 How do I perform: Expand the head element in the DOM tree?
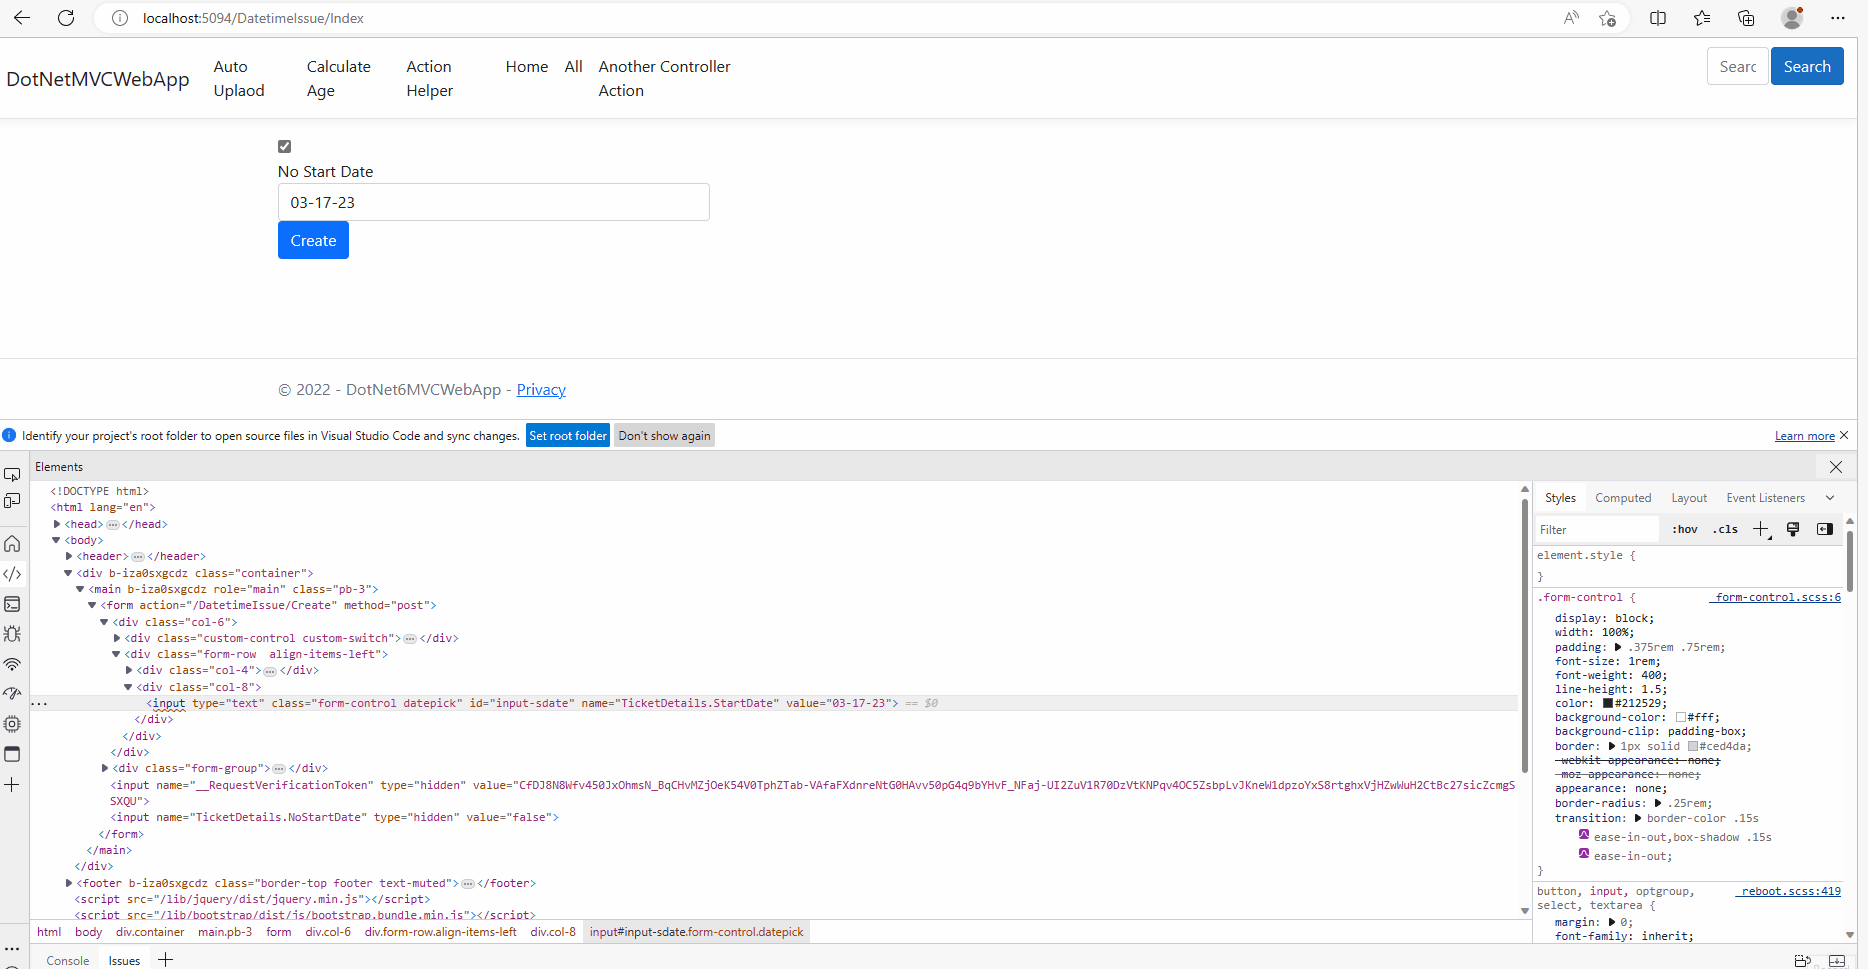point(57,523)
